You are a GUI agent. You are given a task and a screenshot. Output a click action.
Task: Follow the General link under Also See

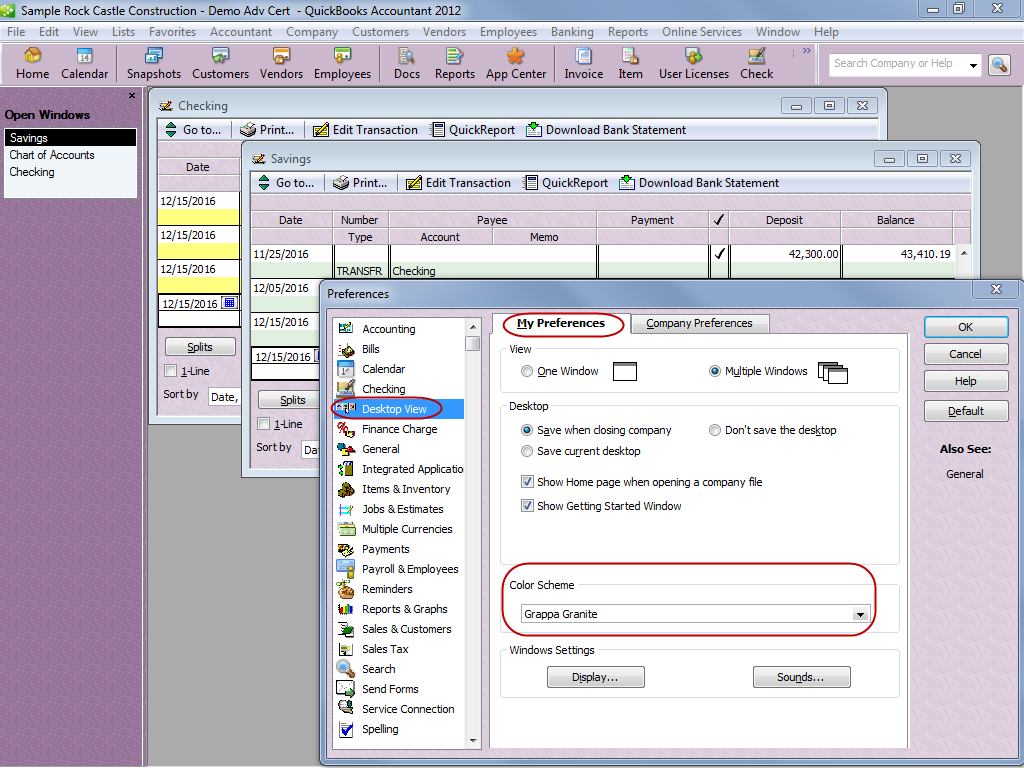pyautogui.click(x=965, y=474)
